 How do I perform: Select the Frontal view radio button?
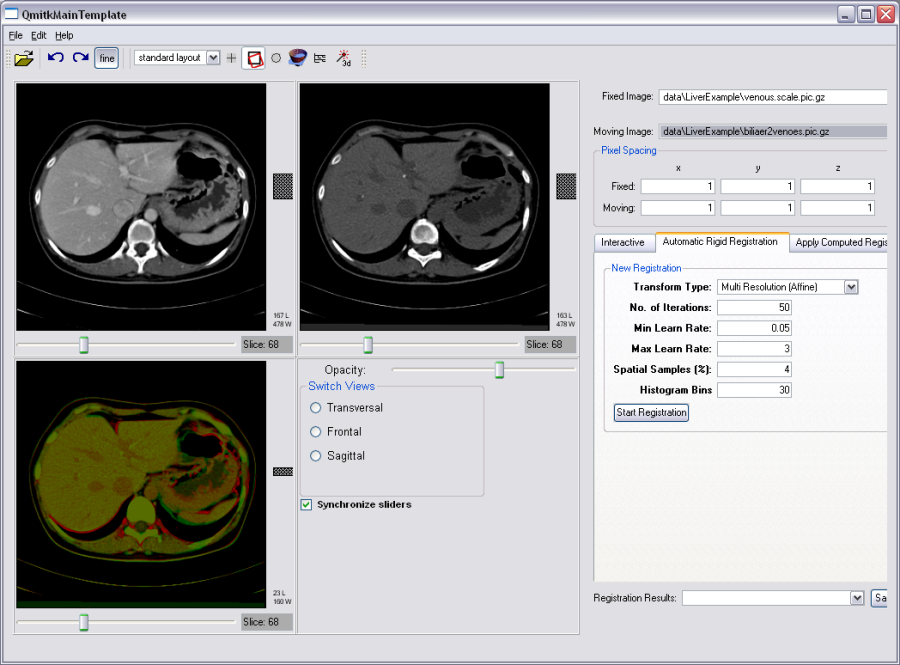tap(316, 432)
